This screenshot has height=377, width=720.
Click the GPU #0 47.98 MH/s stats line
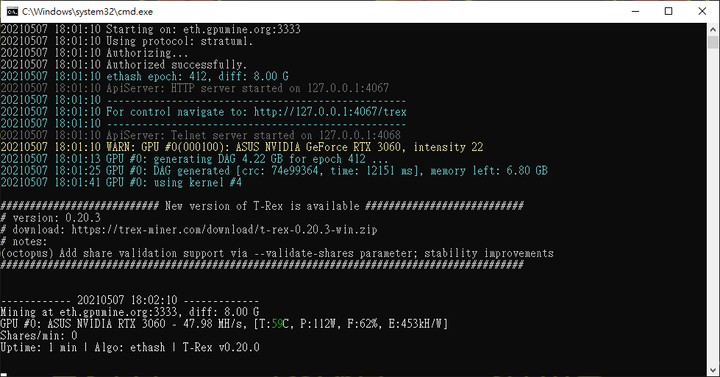(224, 324)
